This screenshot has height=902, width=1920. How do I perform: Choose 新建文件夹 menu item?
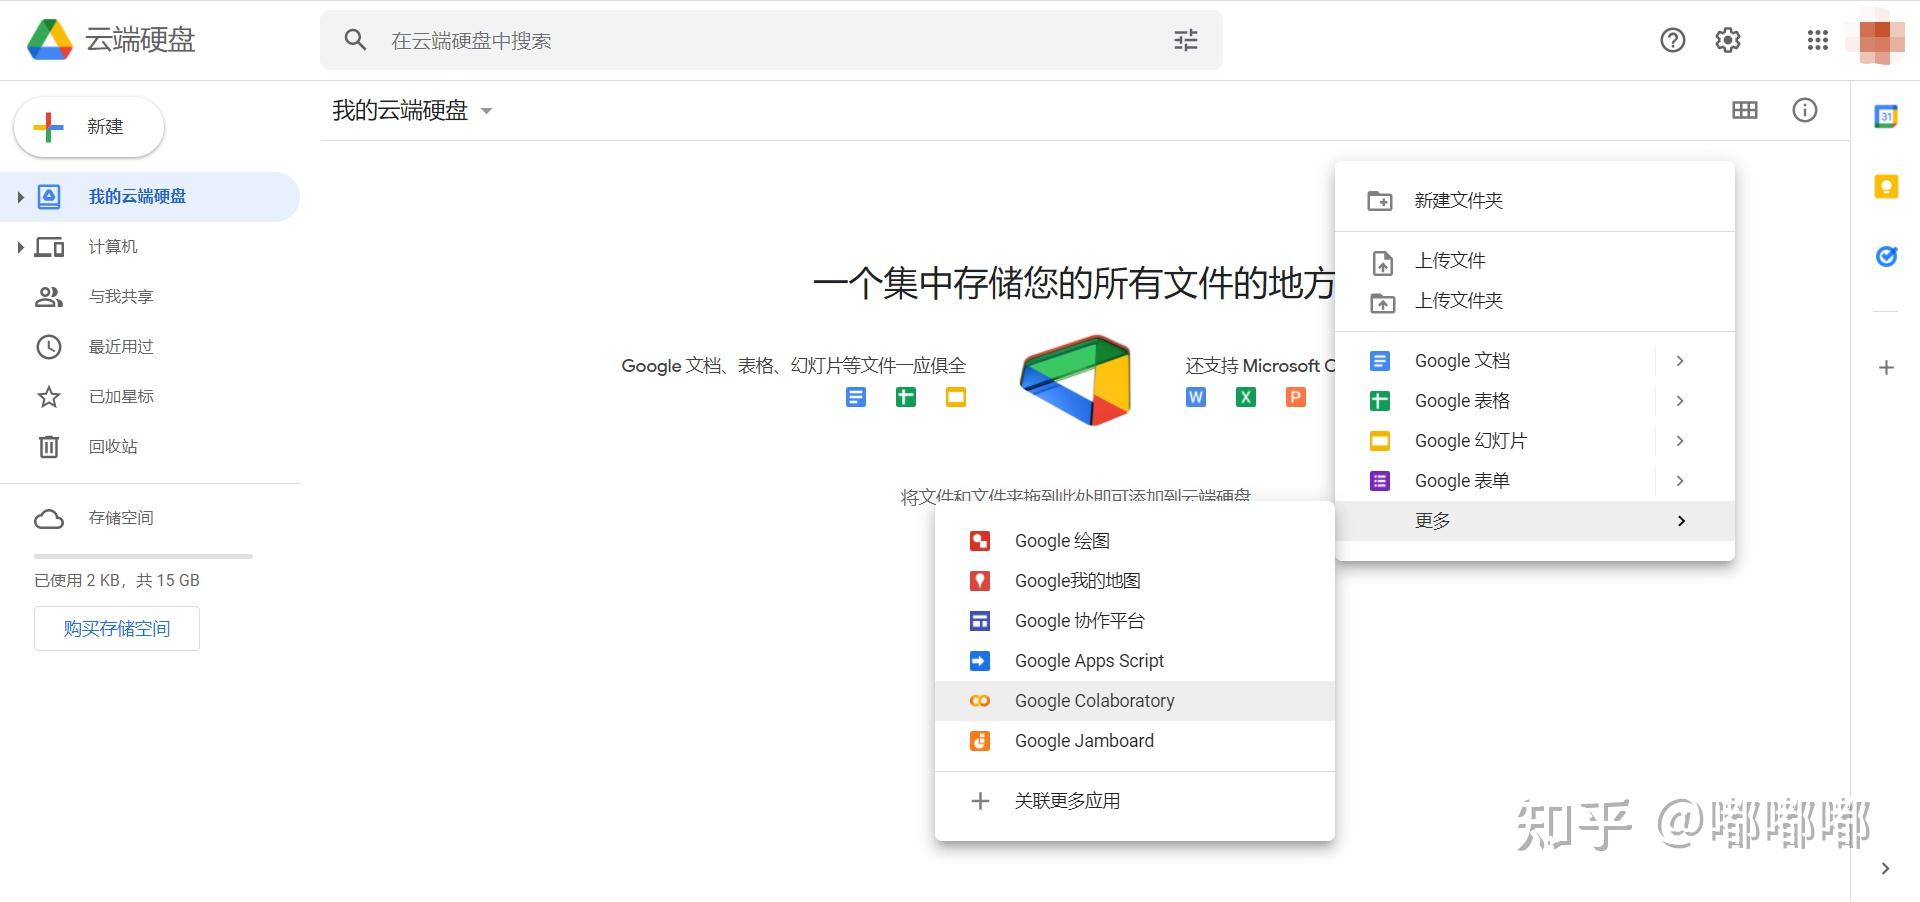(x=1535, y=201)
